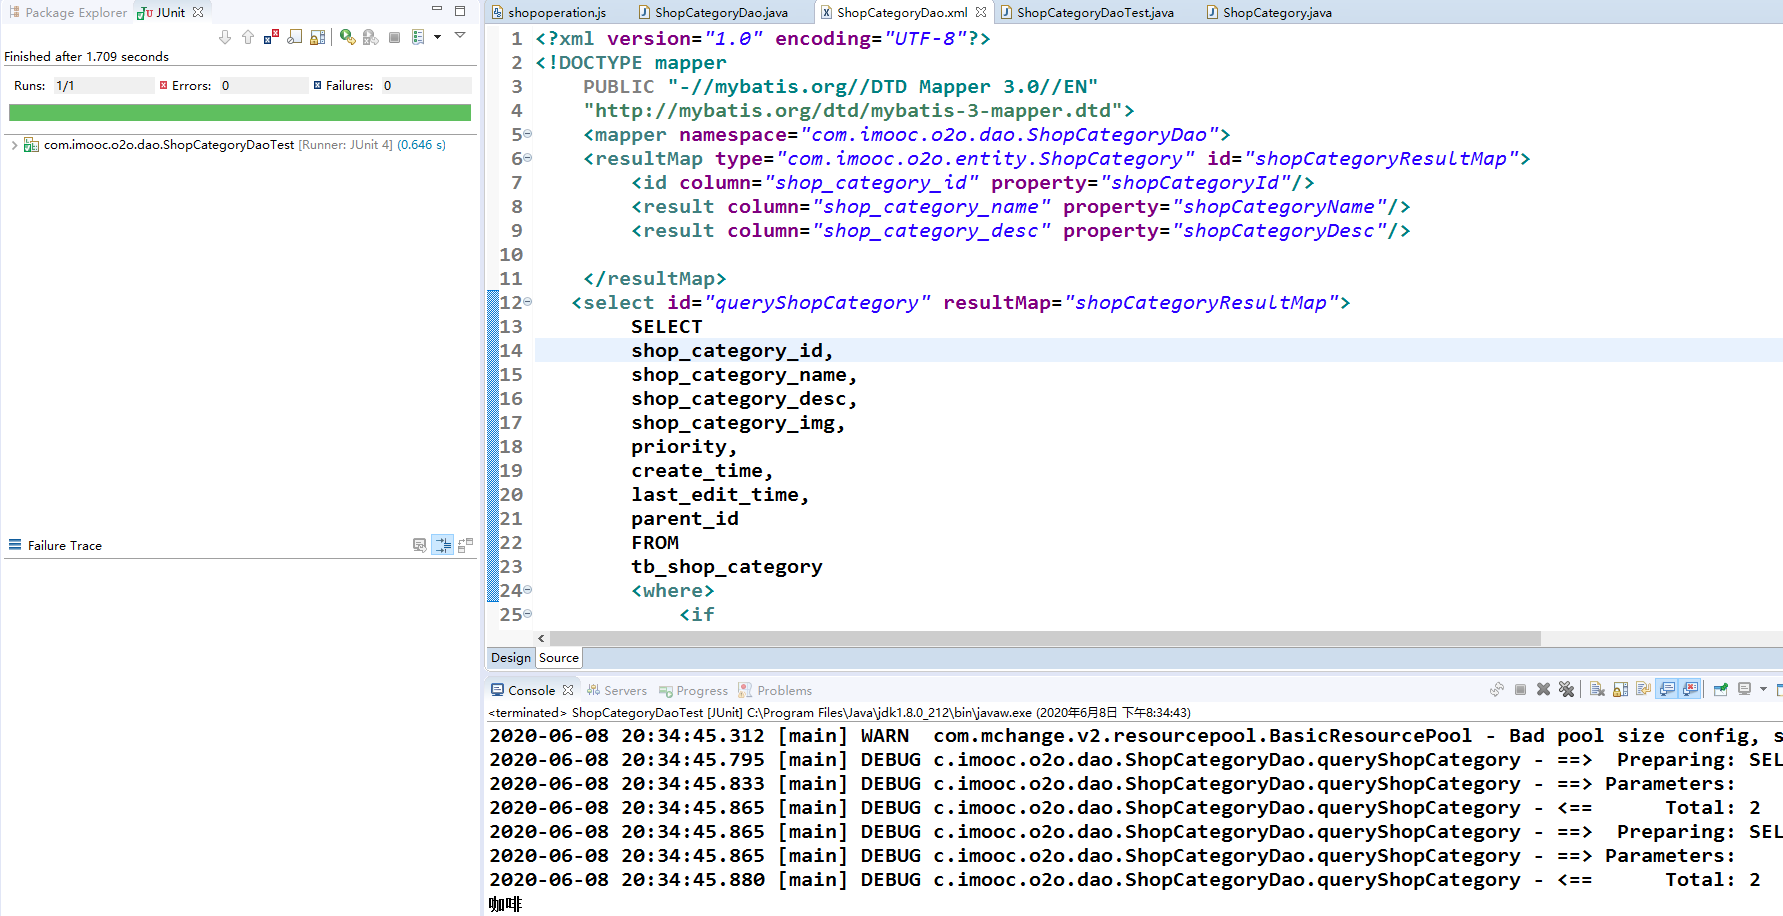This screenshot has width=1783, height=916.
Task: Rerun test with failures first
Action: [370, 37]
